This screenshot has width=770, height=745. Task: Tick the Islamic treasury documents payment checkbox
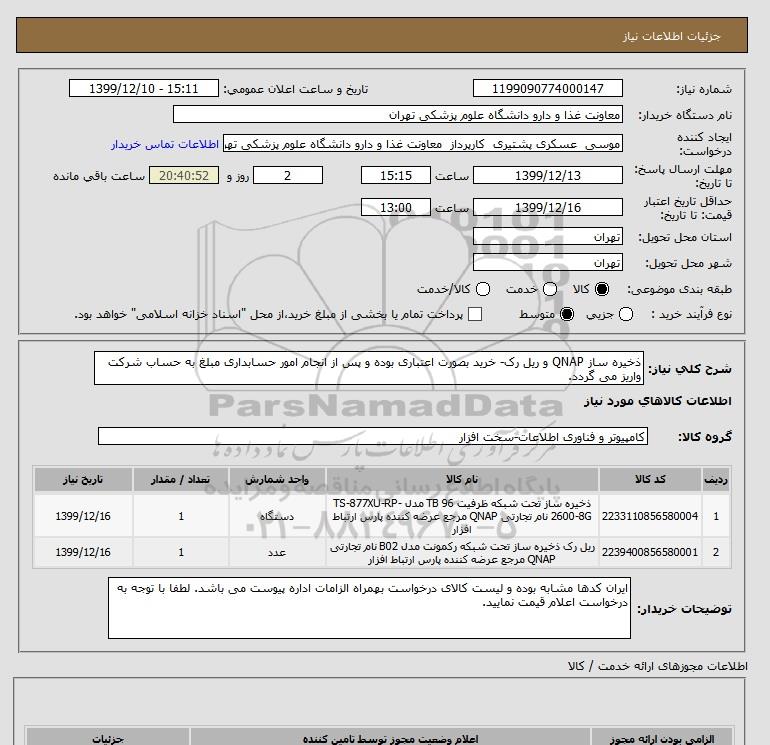pos(475,314)
